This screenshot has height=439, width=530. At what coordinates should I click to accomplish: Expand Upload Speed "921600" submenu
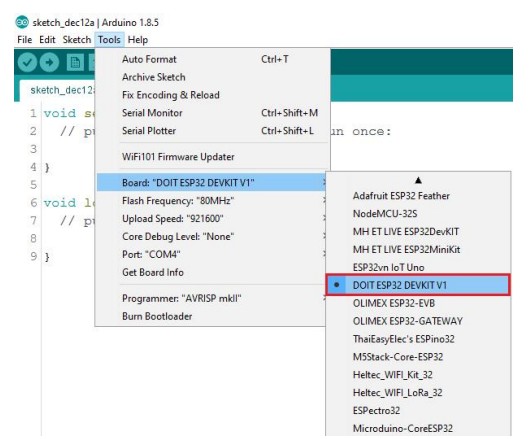(212, 219)
